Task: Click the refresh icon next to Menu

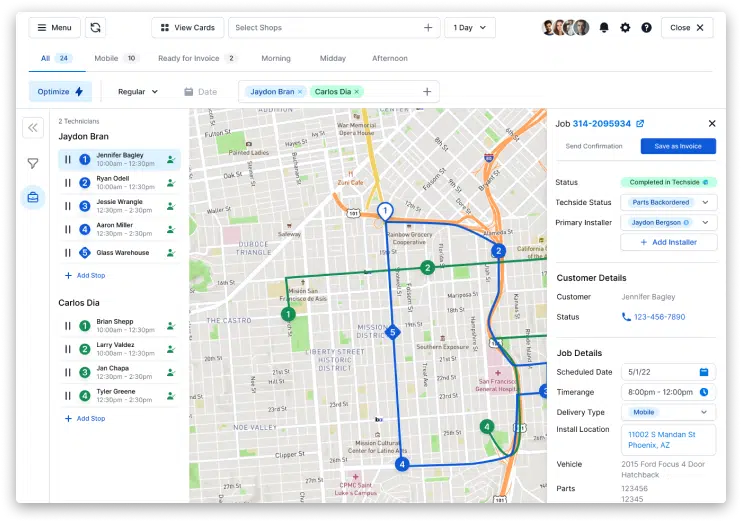Action: coord(96,28)
